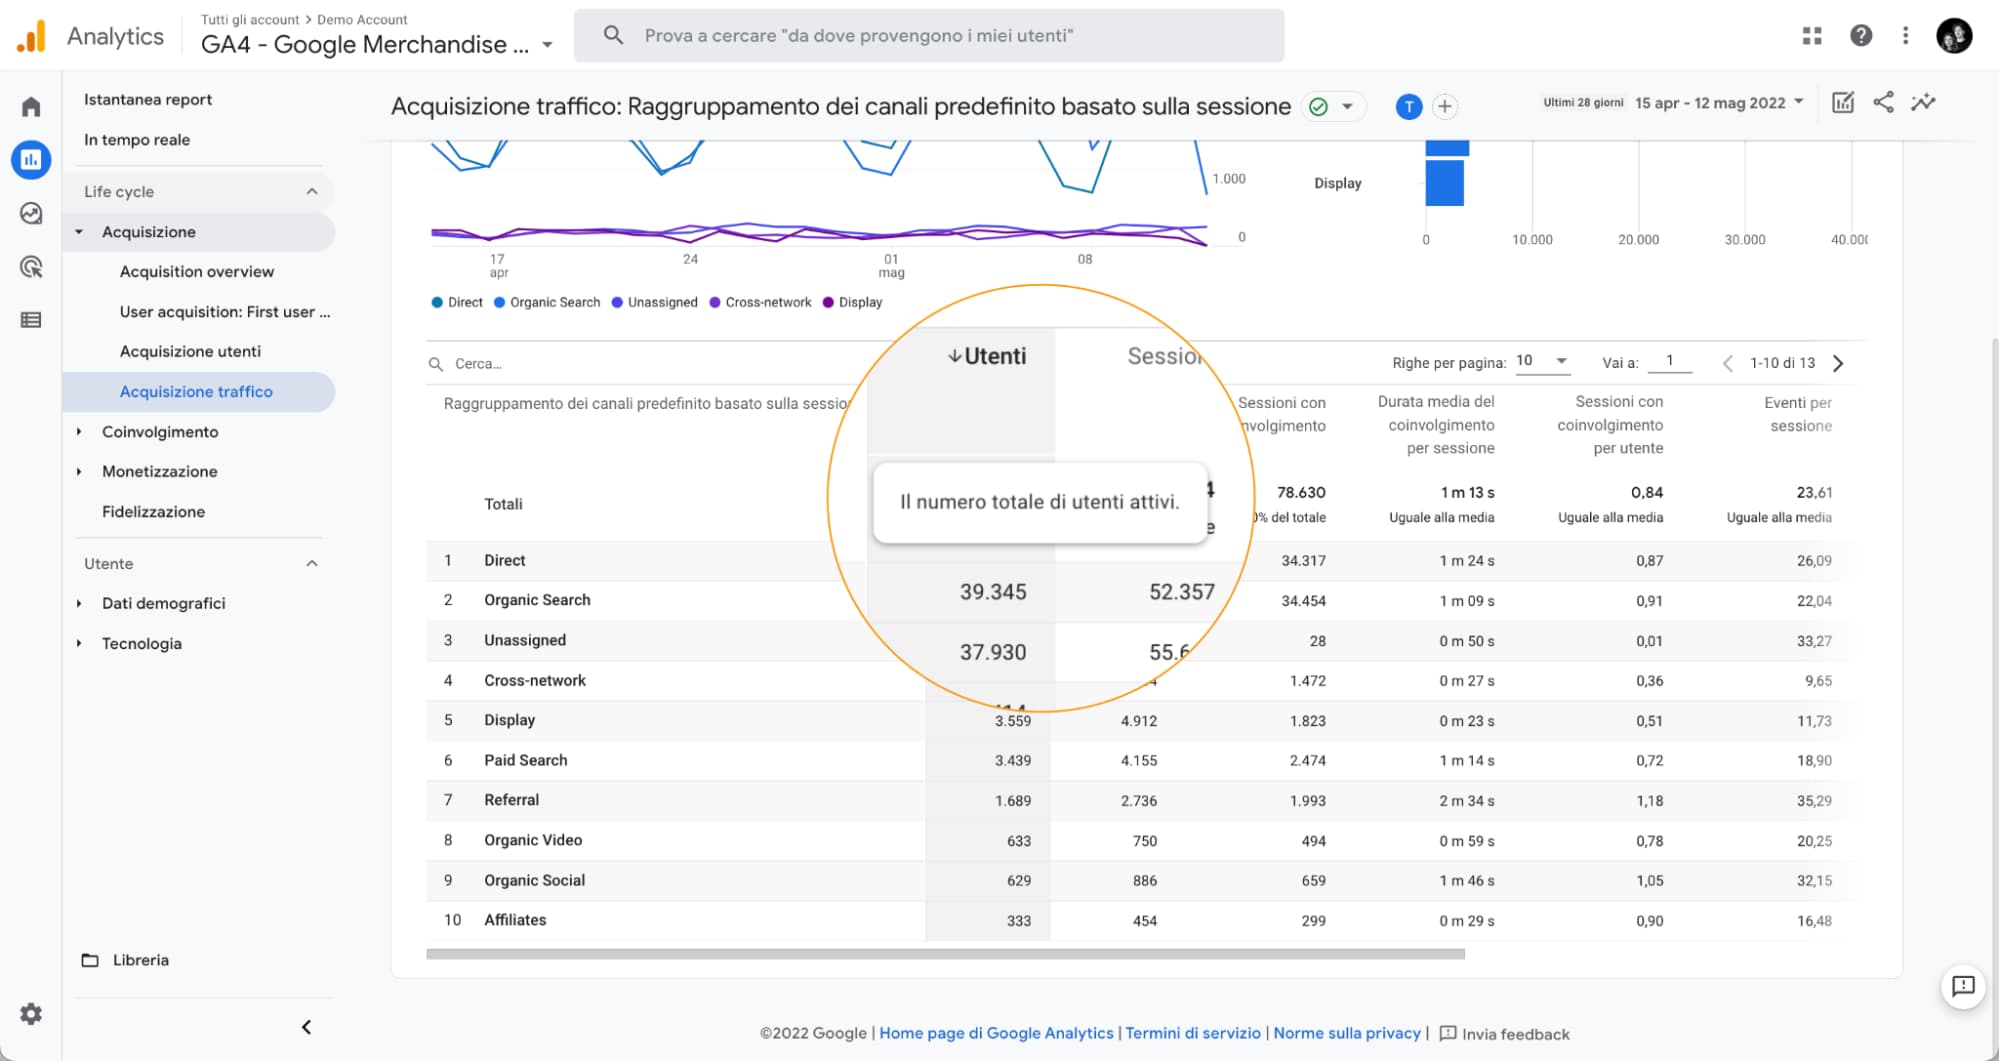Click the customize report pencil icon
The height and width of the screenshot is (1061, 1999).
pos(1842,102)
